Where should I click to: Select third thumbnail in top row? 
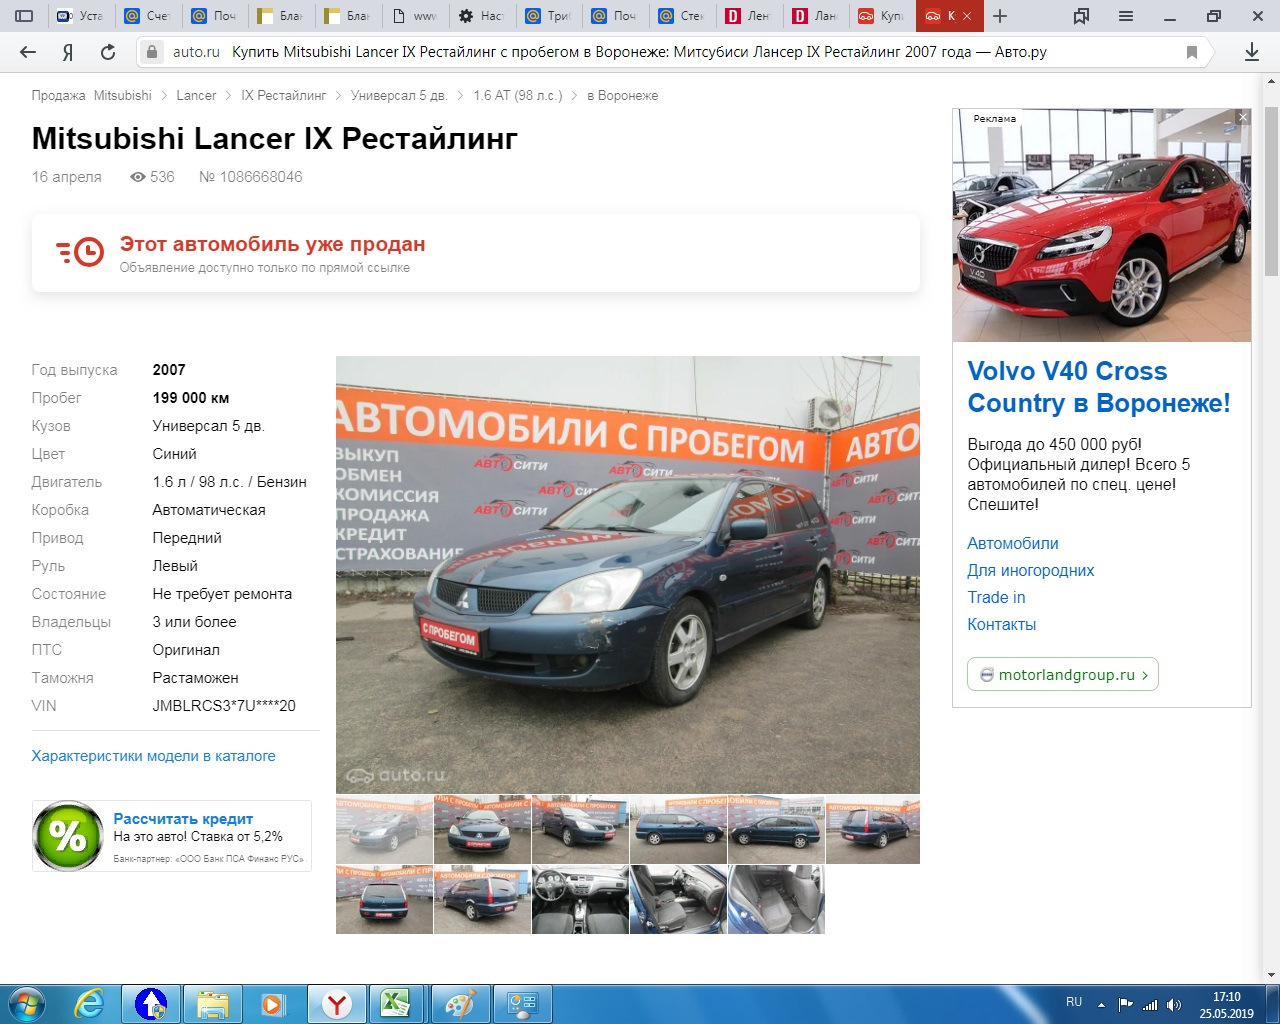(581, 830)
